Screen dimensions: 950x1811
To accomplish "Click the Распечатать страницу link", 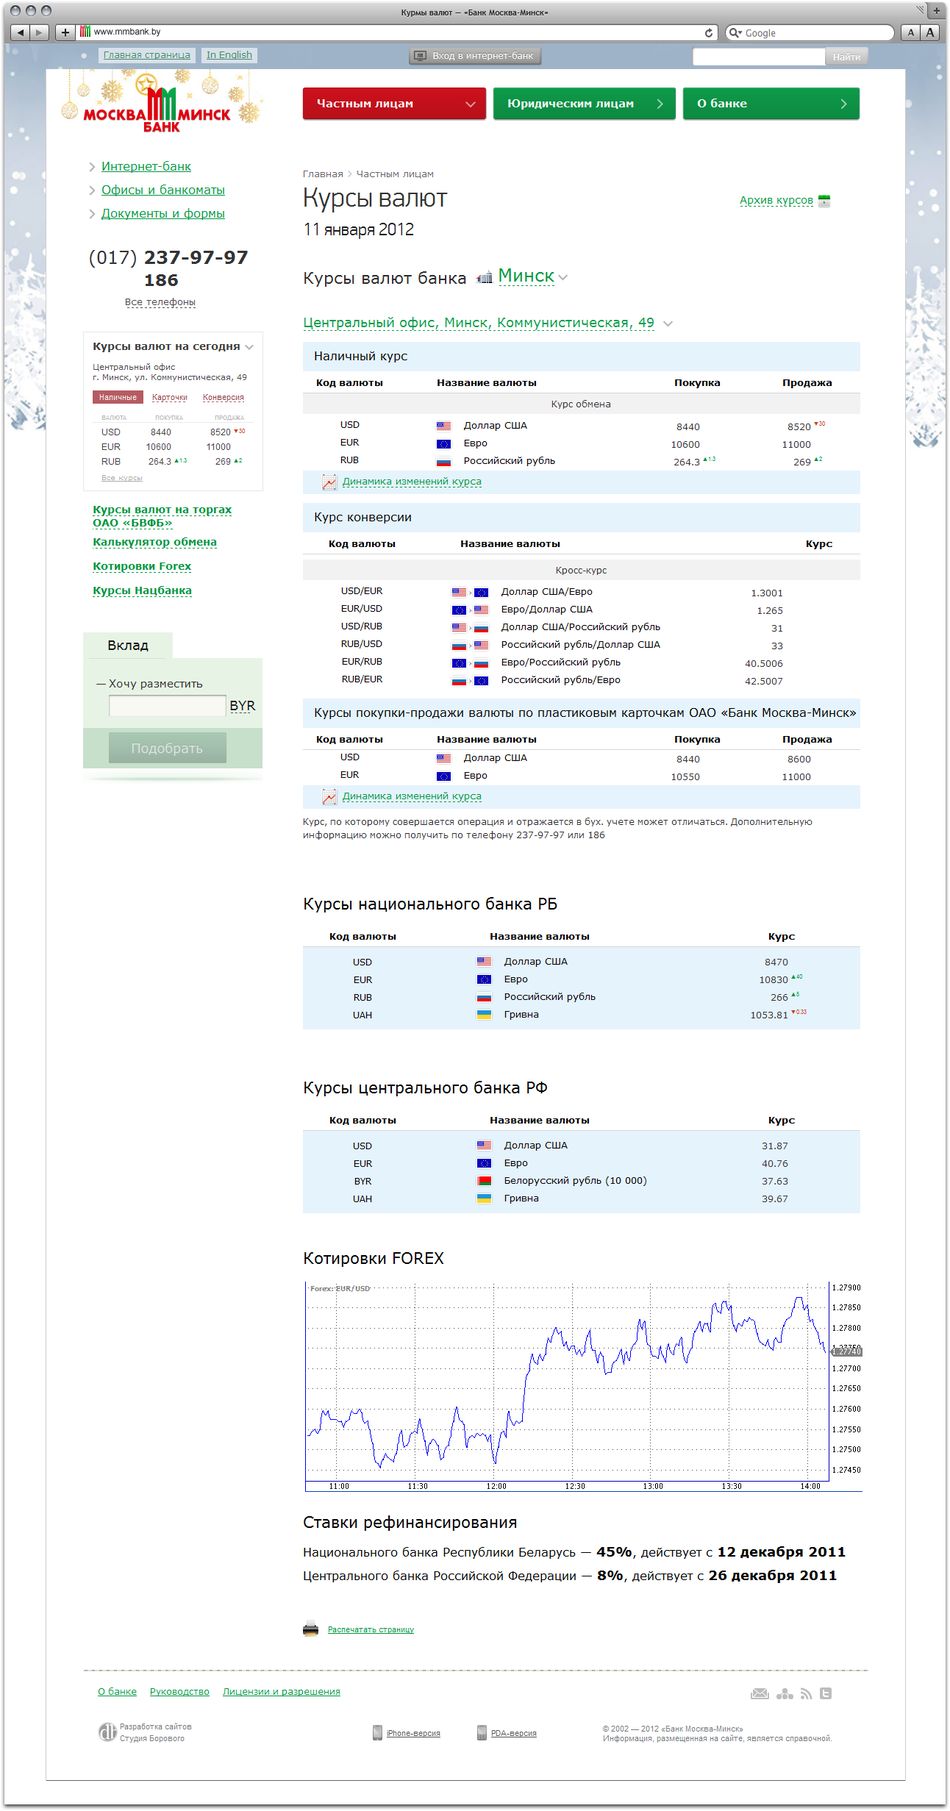I will [371, 1630].
